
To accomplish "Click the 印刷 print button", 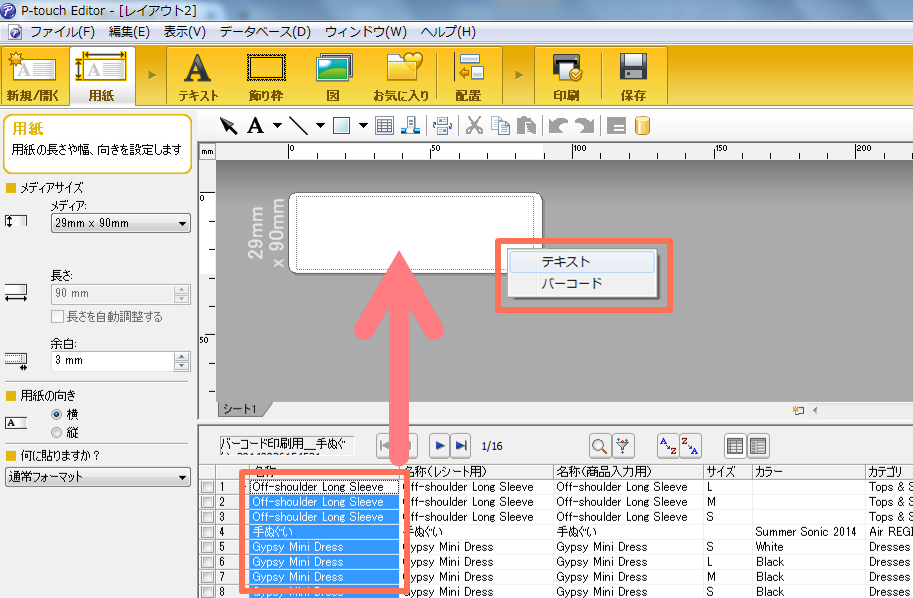I will 566,76.
